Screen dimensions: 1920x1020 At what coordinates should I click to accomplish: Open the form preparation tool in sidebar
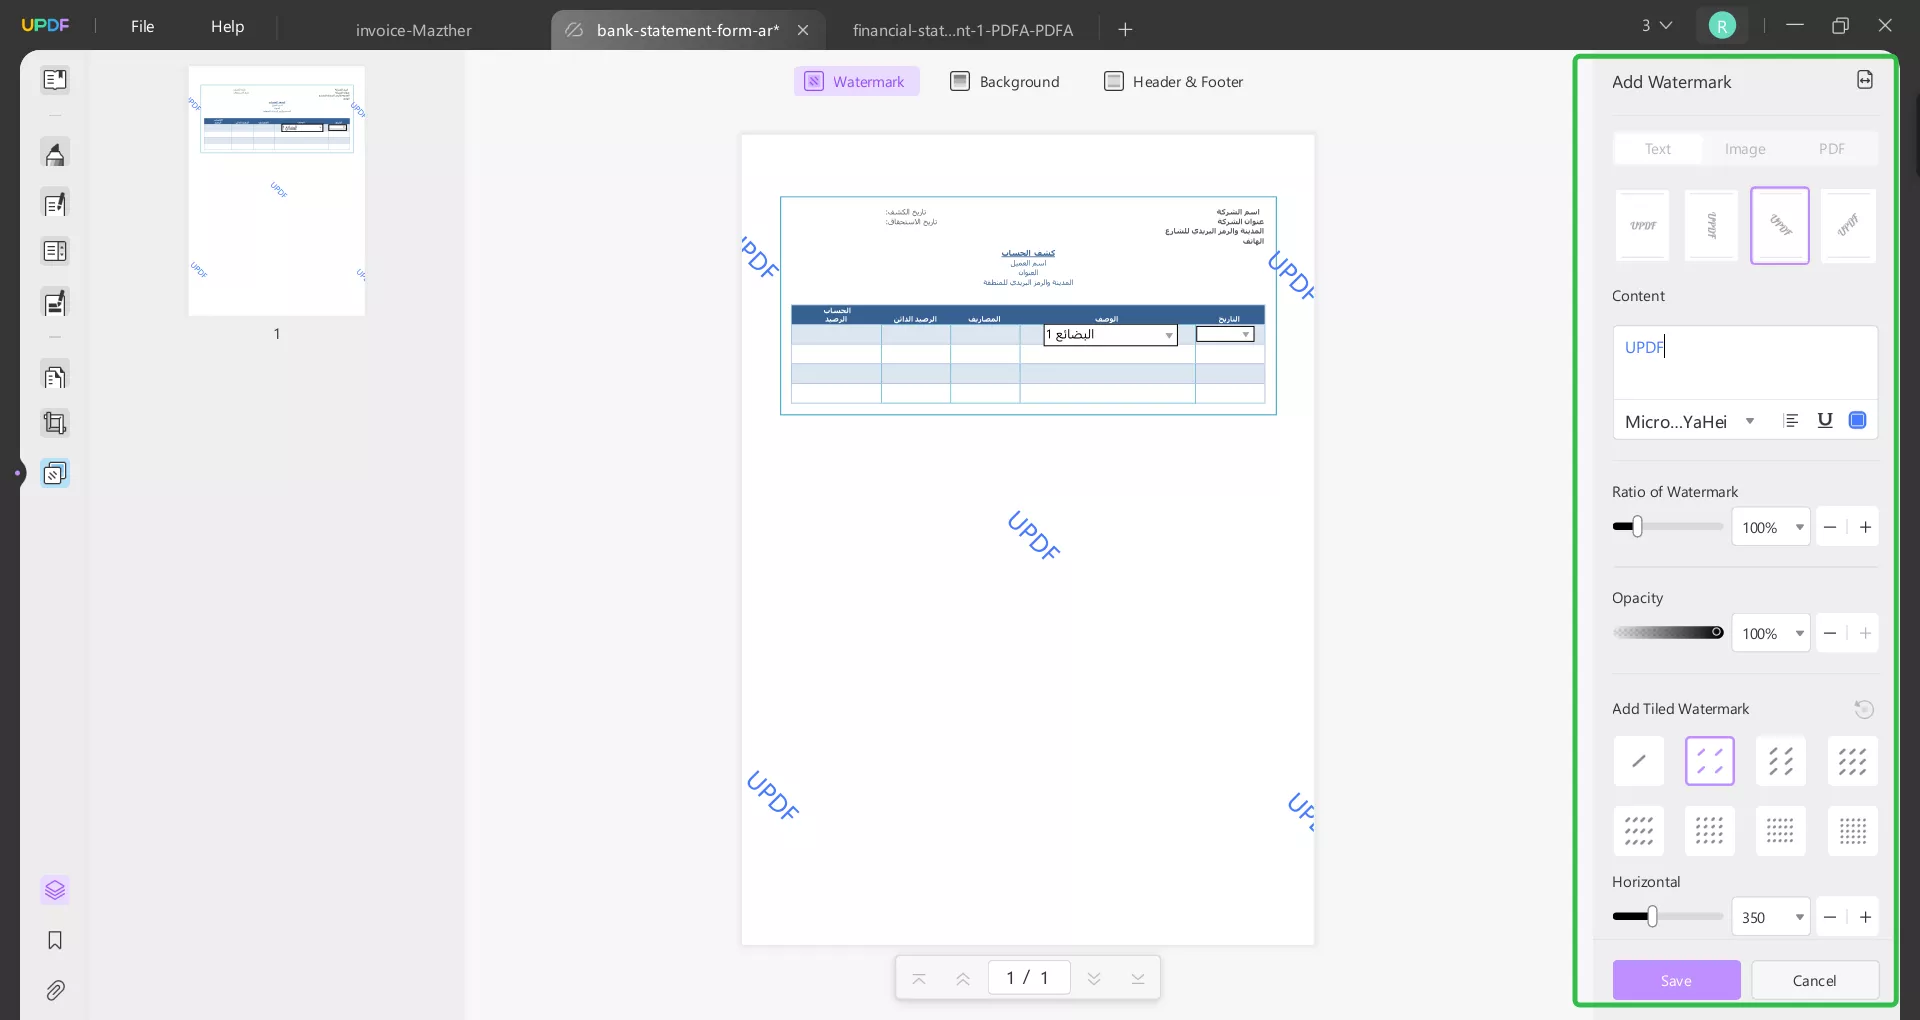tap(55, 251)
